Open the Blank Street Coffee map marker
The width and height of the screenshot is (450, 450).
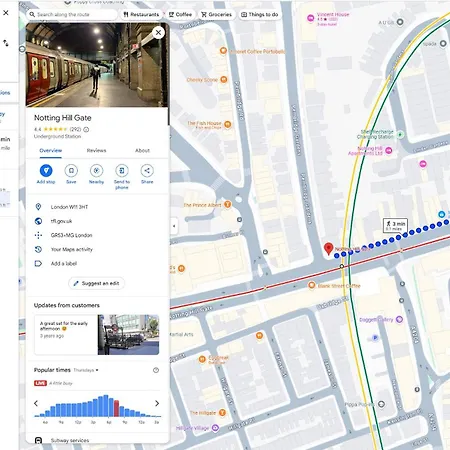click(311, 285)
